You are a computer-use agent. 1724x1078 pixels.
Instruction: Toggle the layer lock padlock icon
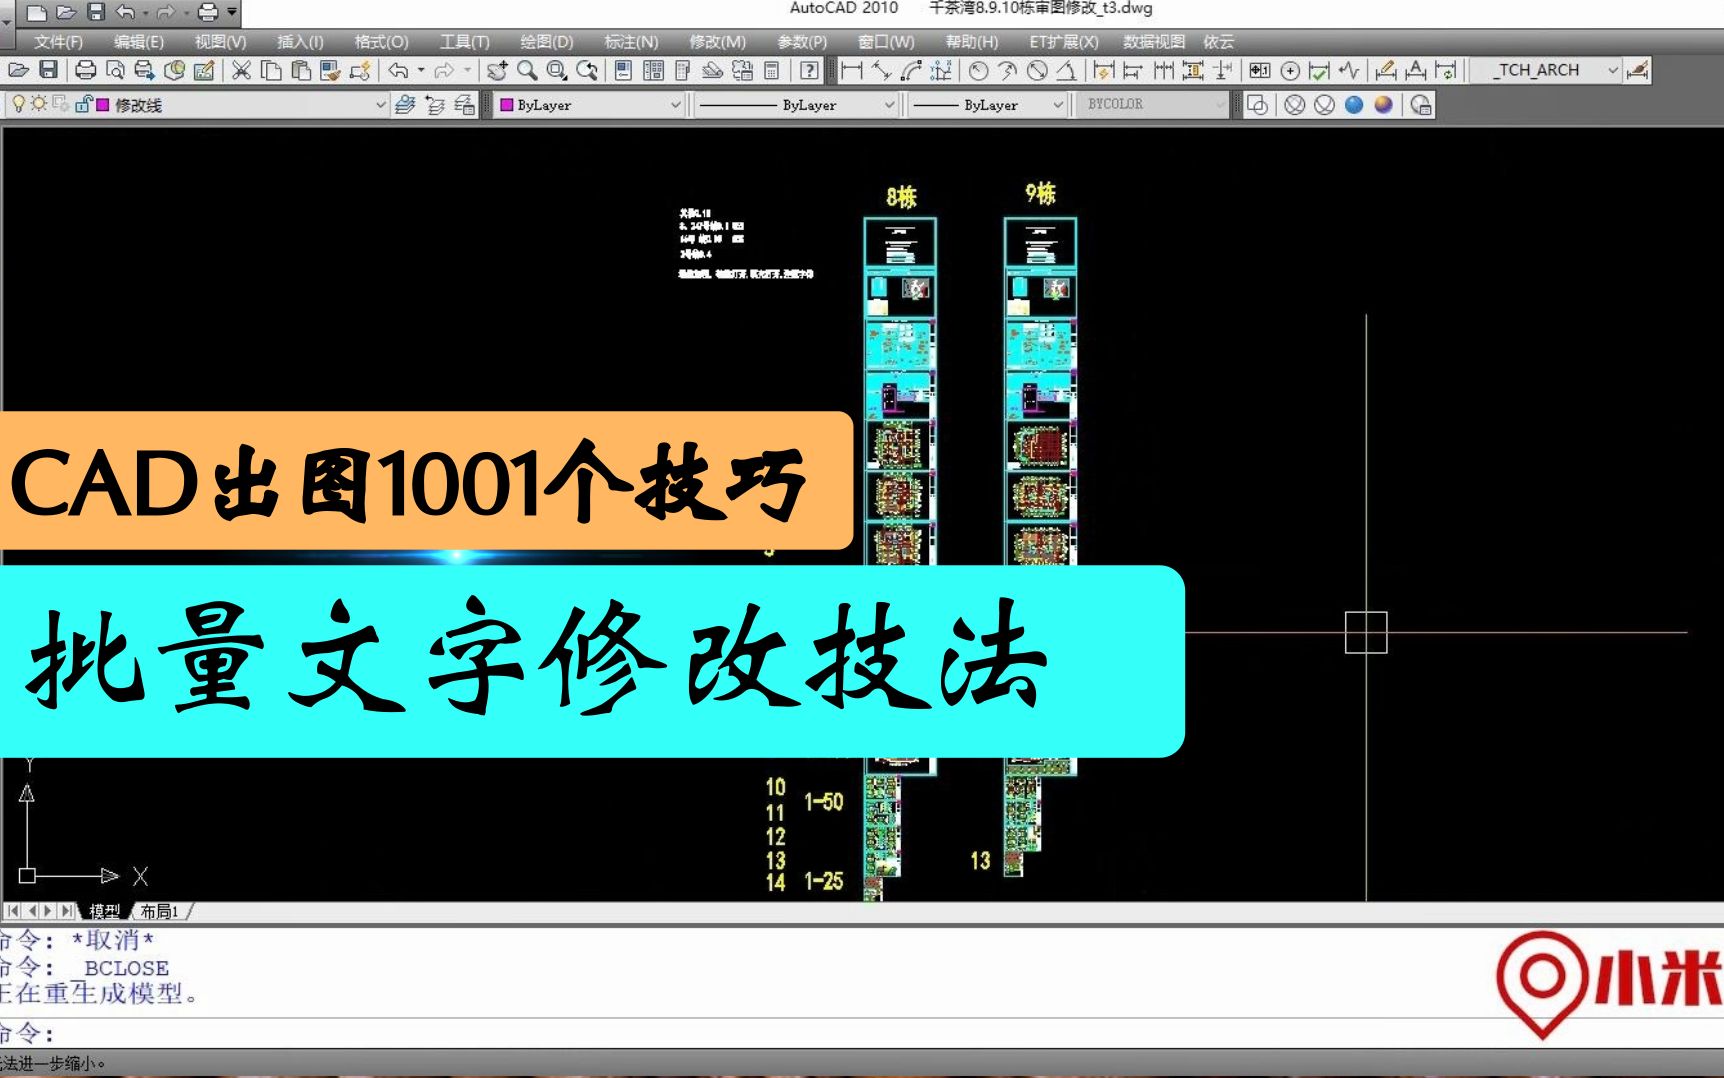(x=84, y=103)
